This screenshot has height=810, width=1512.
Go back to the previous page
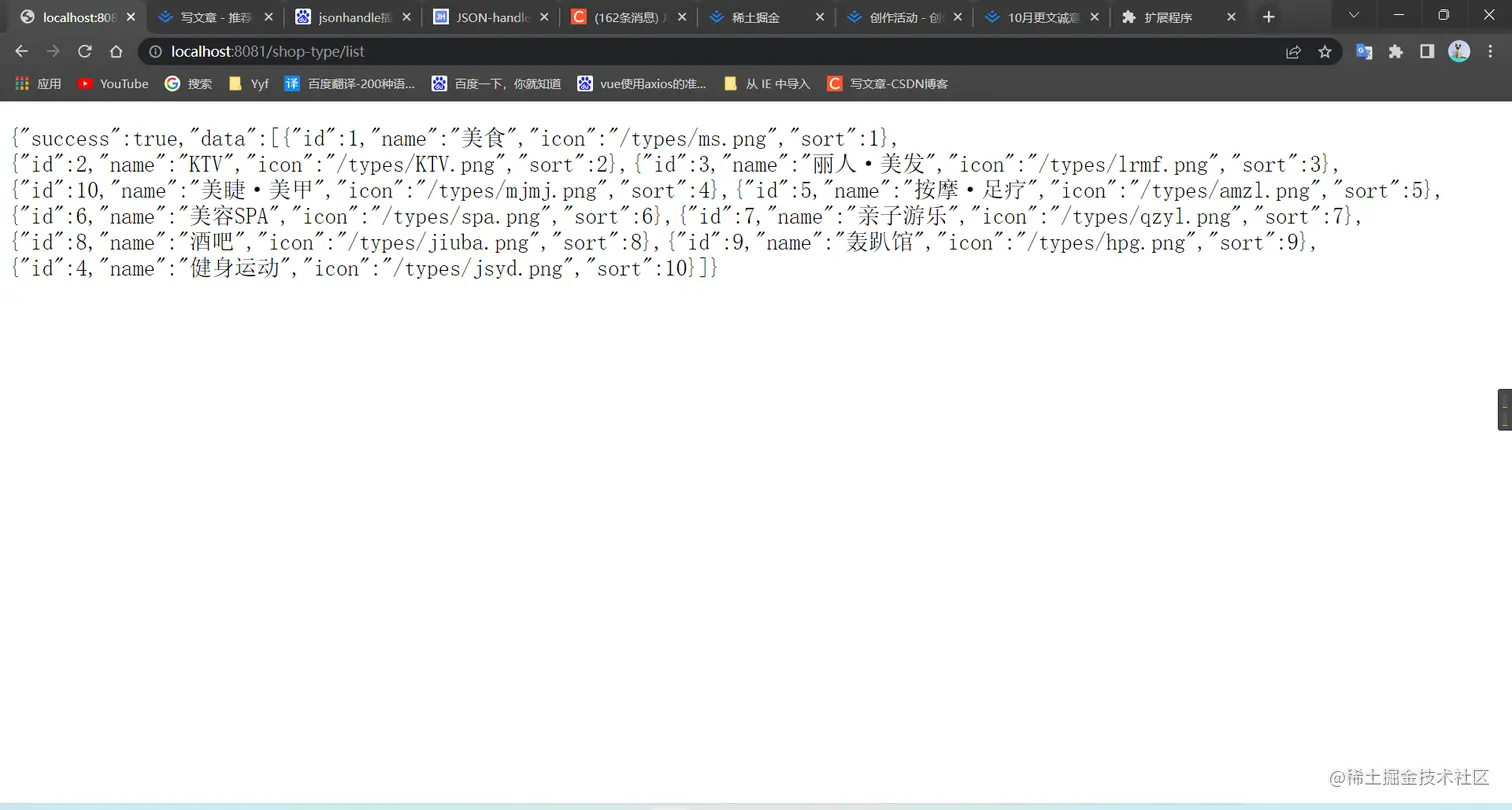(22, 52)
